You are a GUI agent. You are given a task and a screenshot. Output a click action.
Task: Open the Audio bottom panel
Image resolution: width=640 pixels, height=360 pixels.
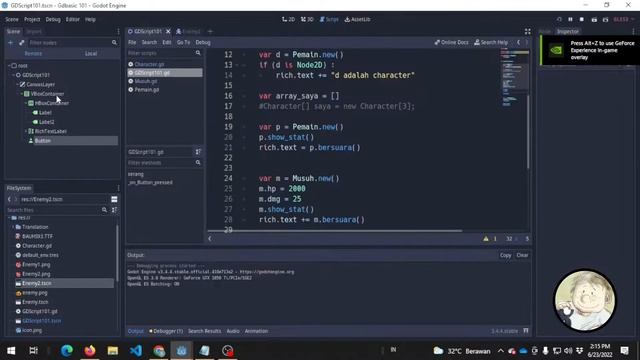pyautogui.click(x=233, y=331)
